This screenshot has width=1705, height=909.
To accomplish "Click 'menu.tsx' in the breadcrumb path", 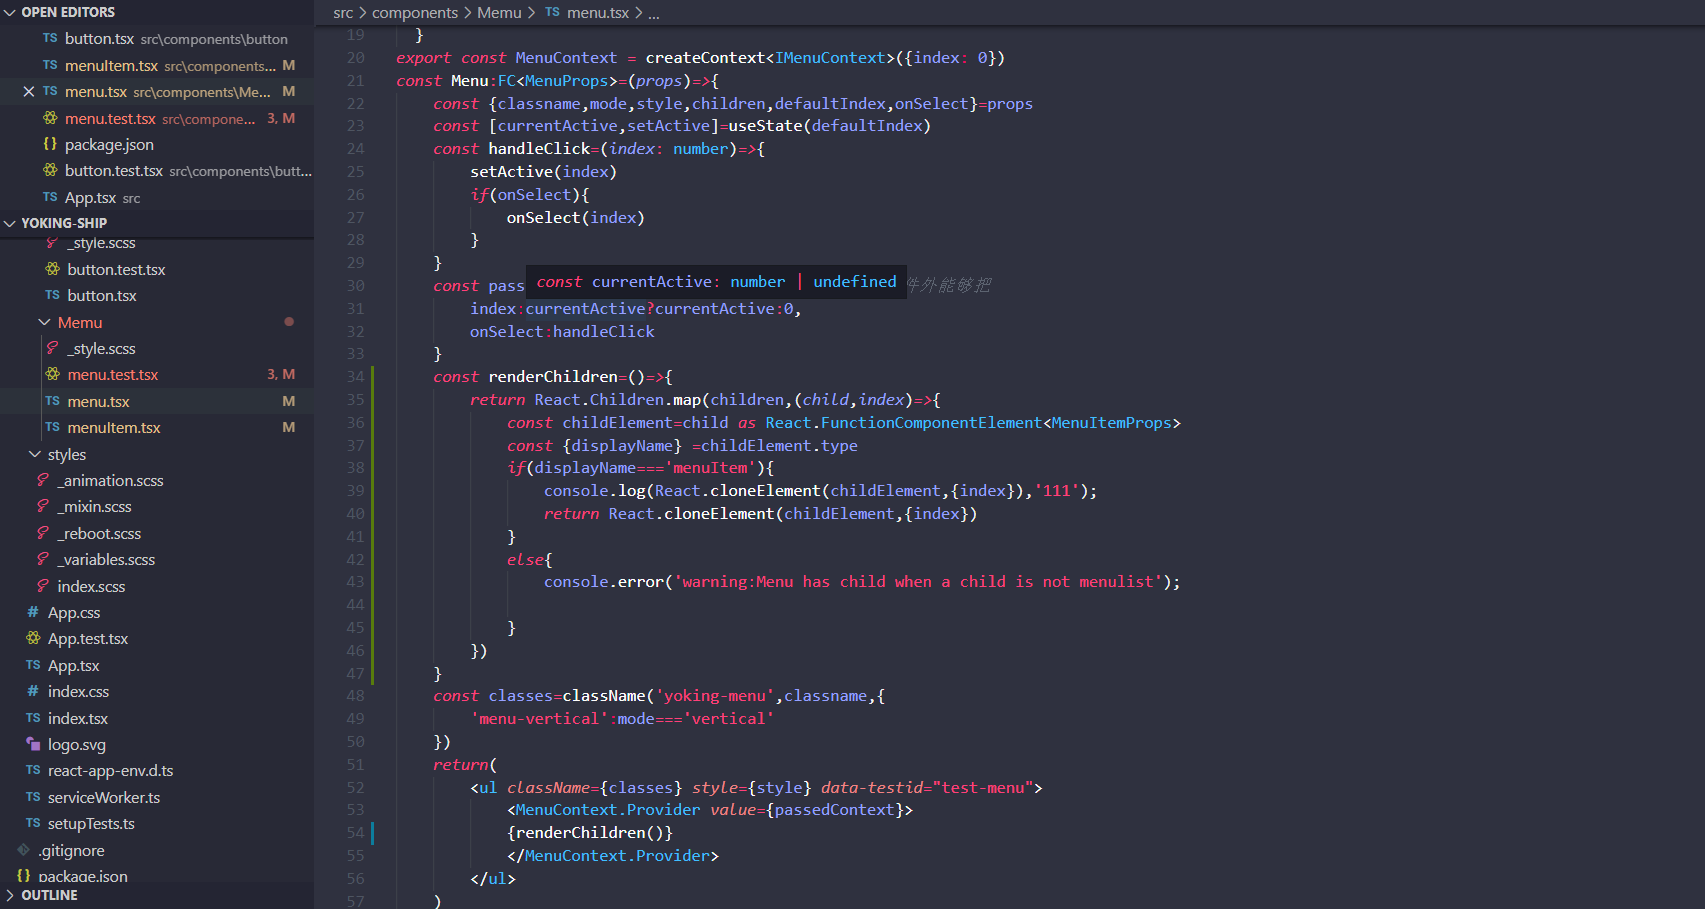I will (x=598, y=13).
